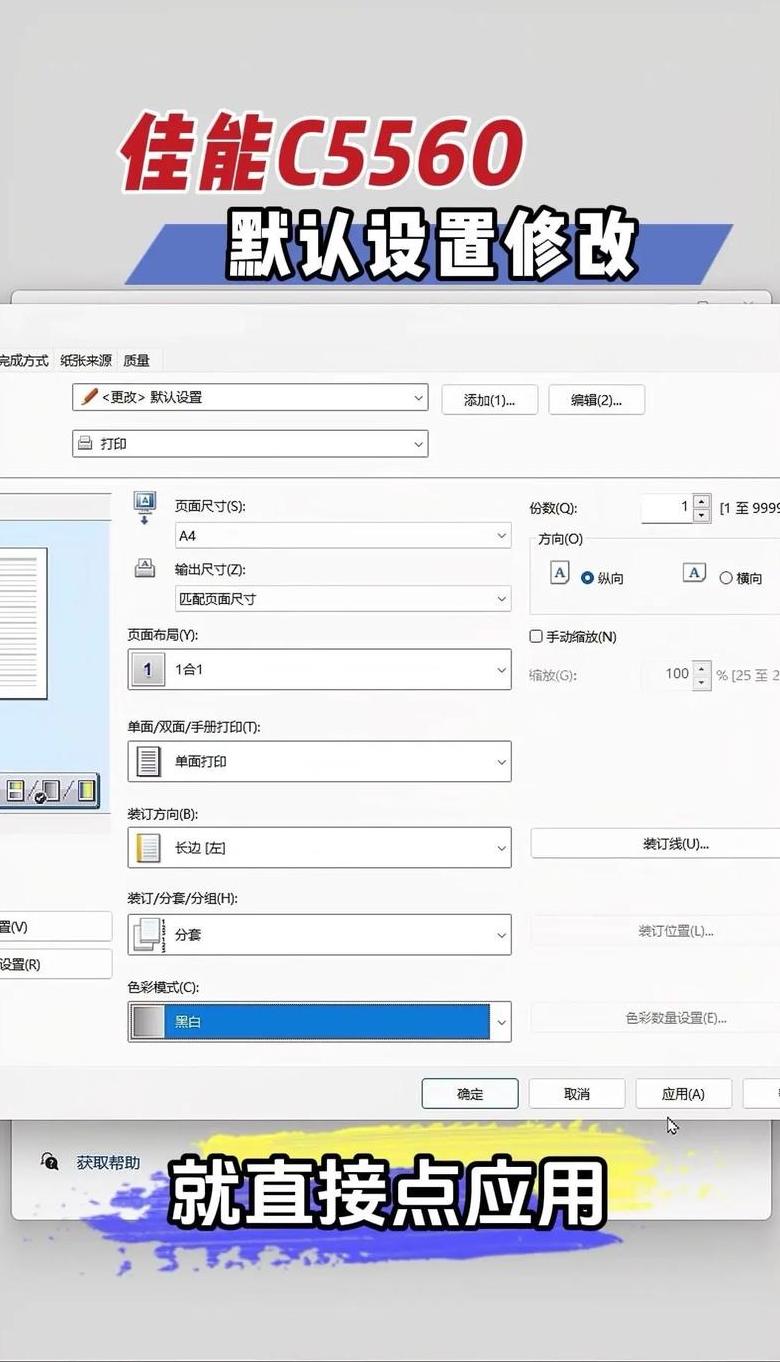Expand the 匹配页面尺寸 output size dropdown arrow
This screenshot has height=1362, width=780.
pyautogui.click(x=502, y=599)
